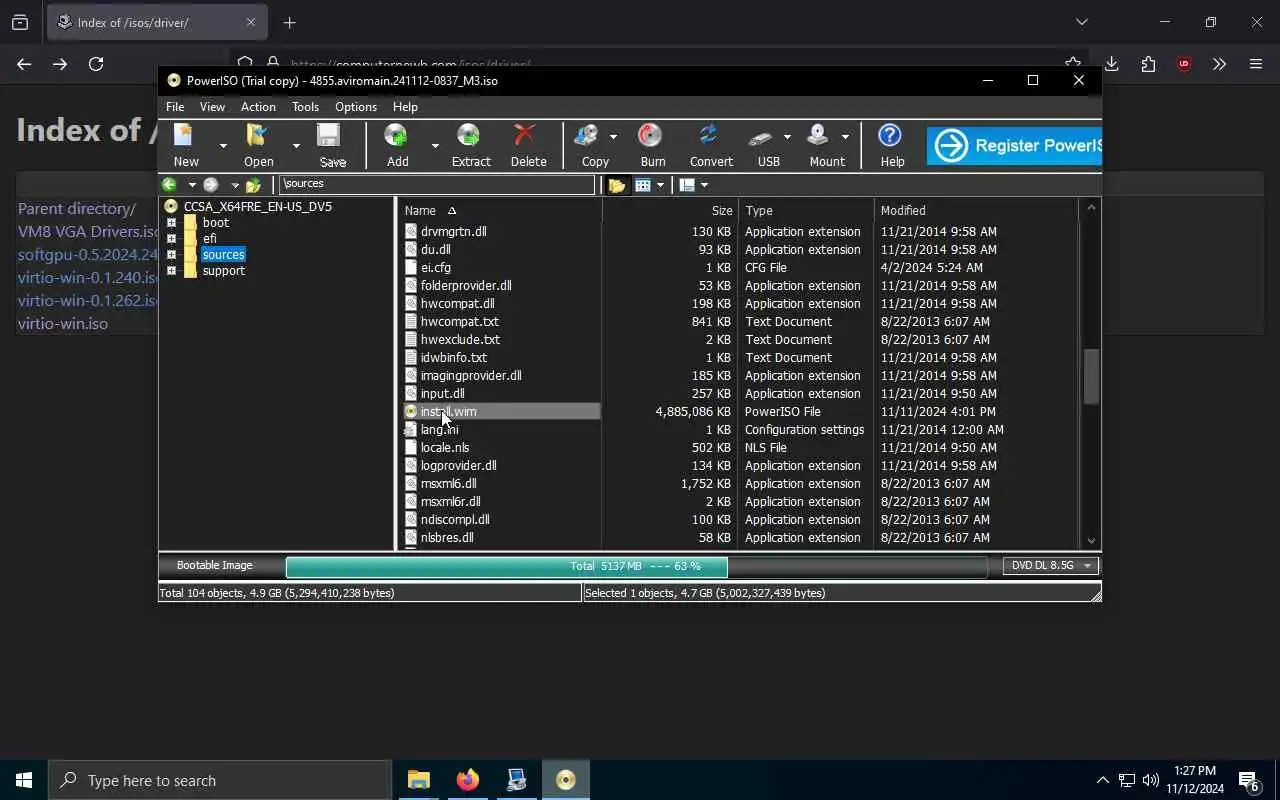Click the file list vertical scrollbar thumb
Viewport: 1280px width, 800px height.
tap(1091, 375)
